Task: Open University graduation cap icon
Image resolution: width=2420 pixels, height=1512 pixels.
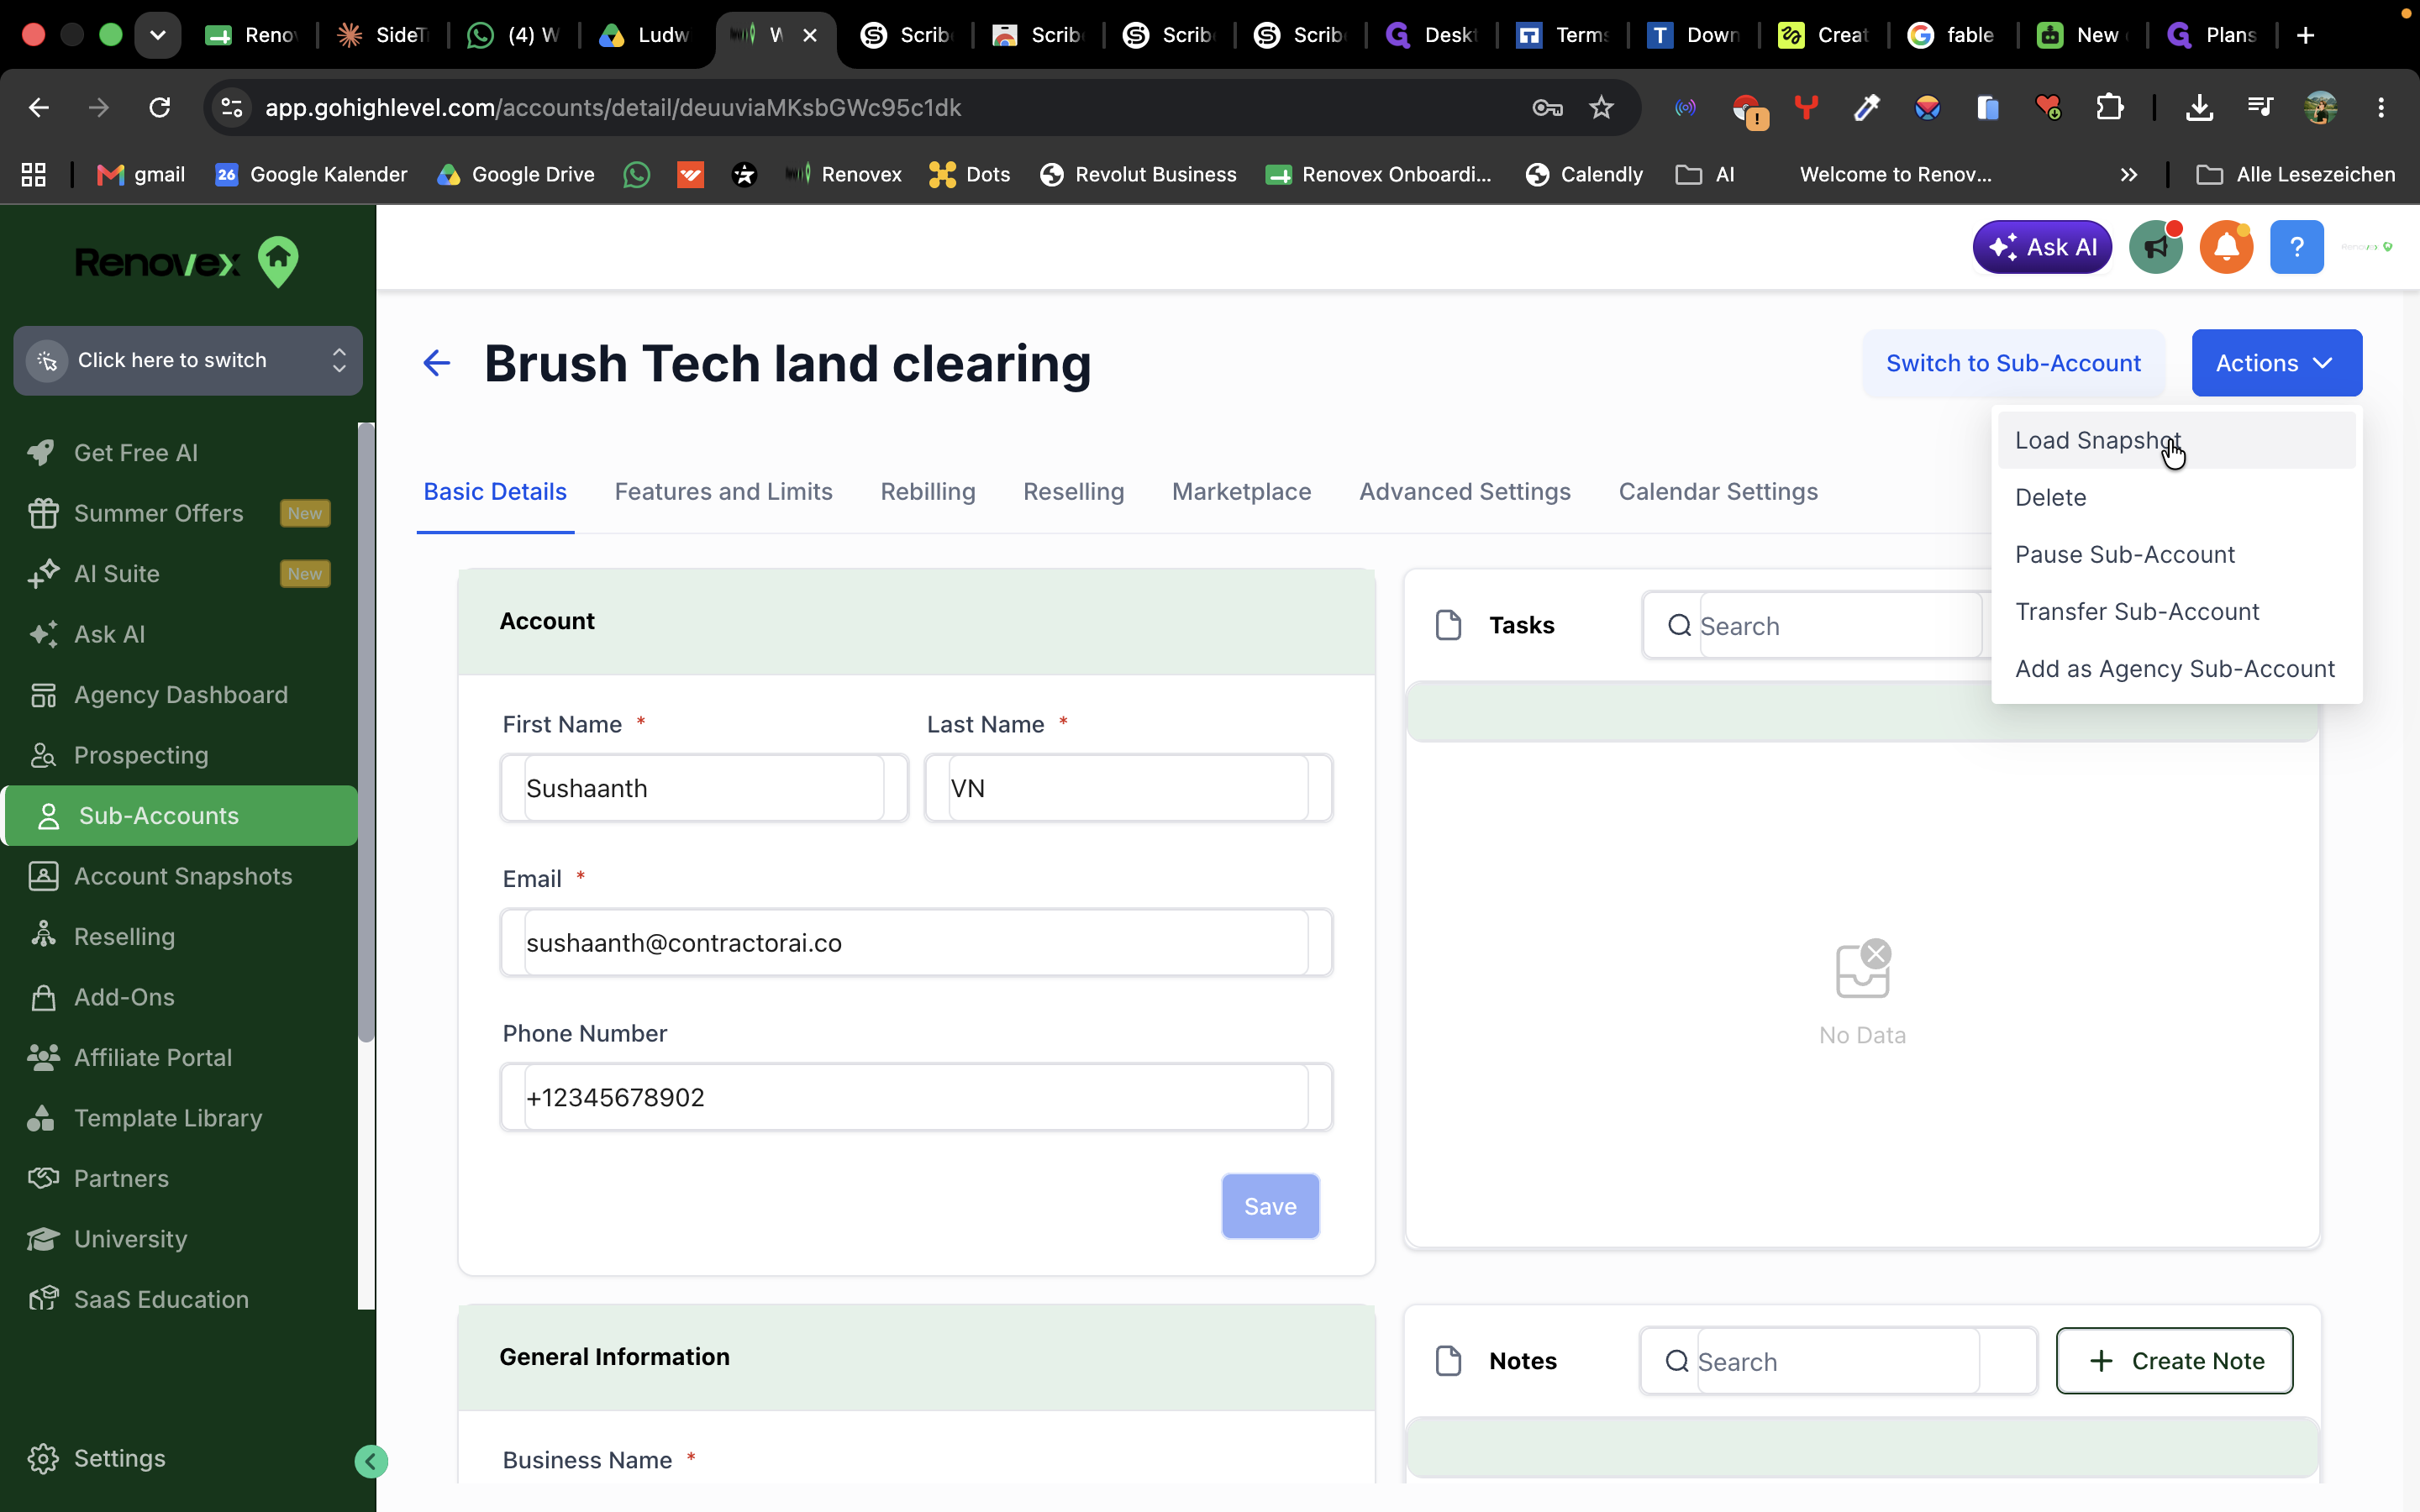Action: [42, 1239]
